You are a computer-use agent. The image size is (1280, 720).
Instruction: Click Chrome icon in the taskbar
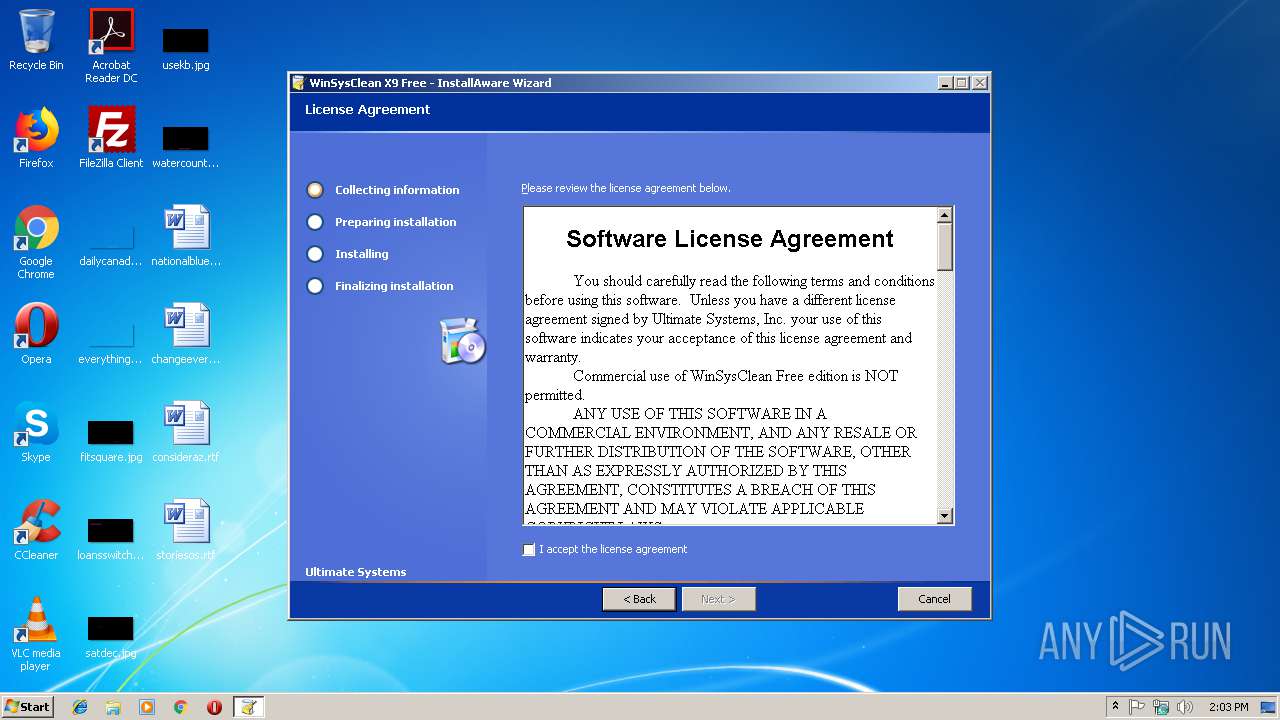point(181,707)
